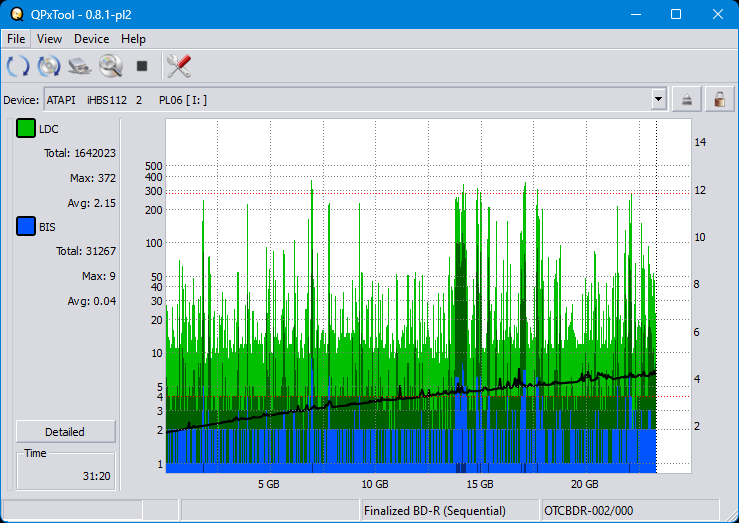Click the black stop square icon

click(142, 65)
